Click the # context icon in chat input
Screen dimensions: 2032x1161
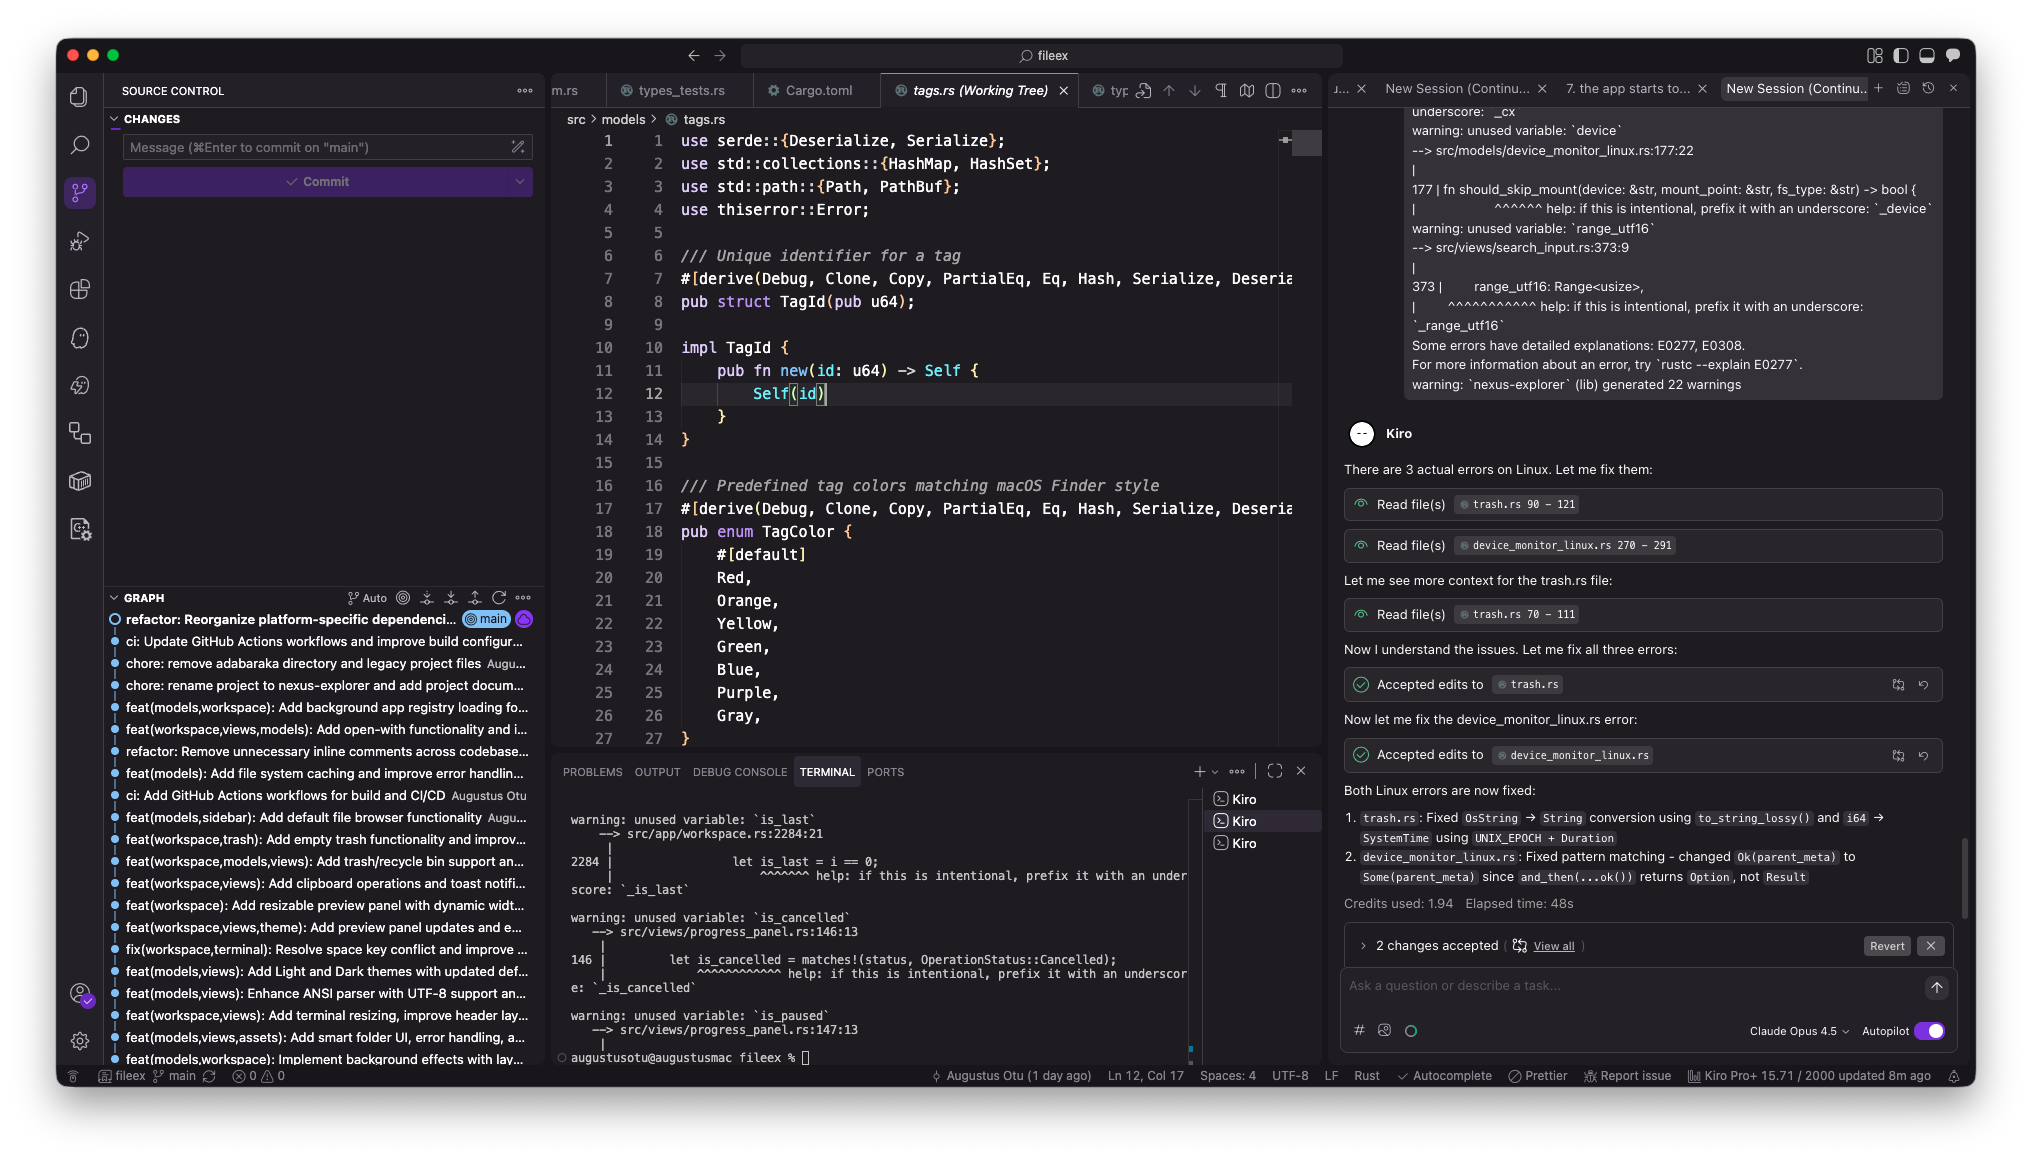coord(1359,1031)
